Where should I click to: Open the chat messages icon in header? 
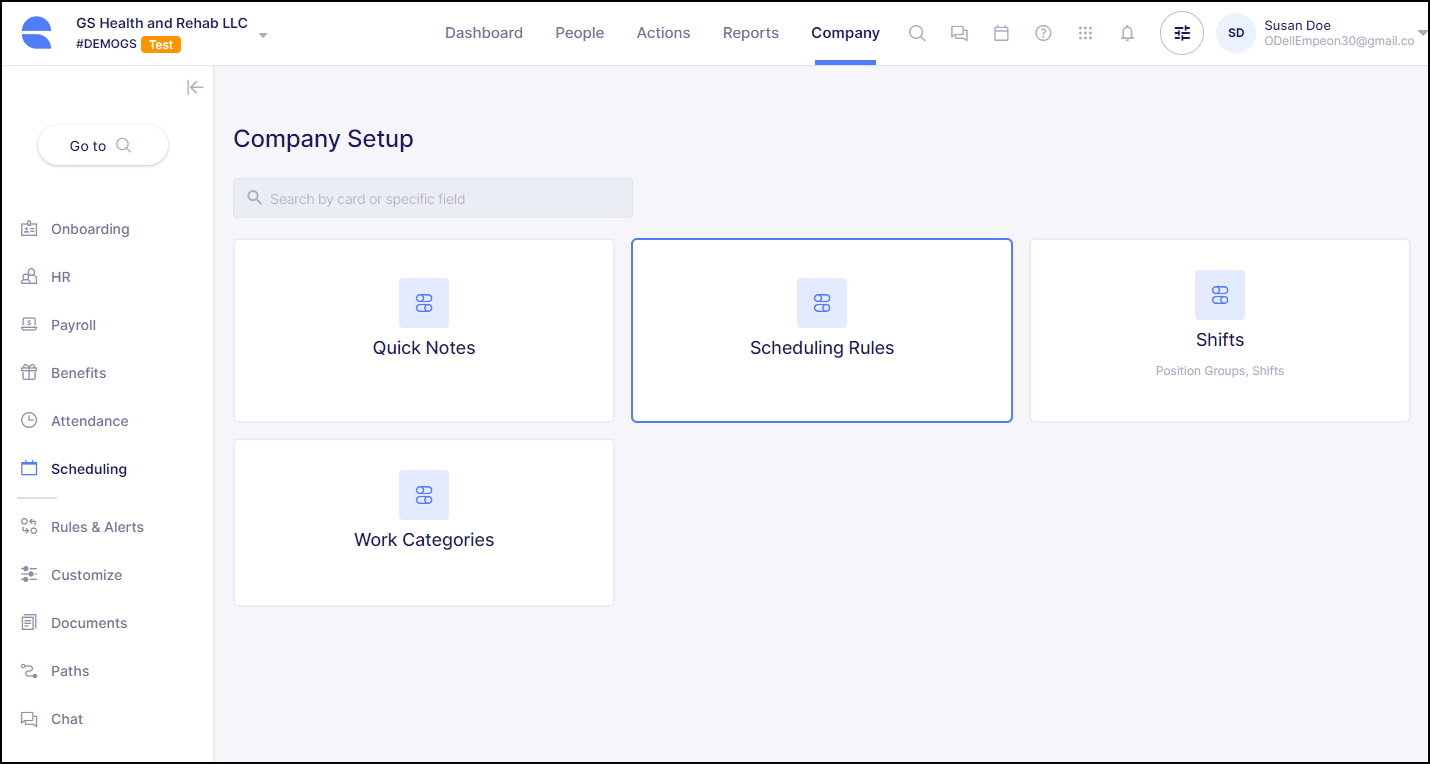click(x=959, y=33)
